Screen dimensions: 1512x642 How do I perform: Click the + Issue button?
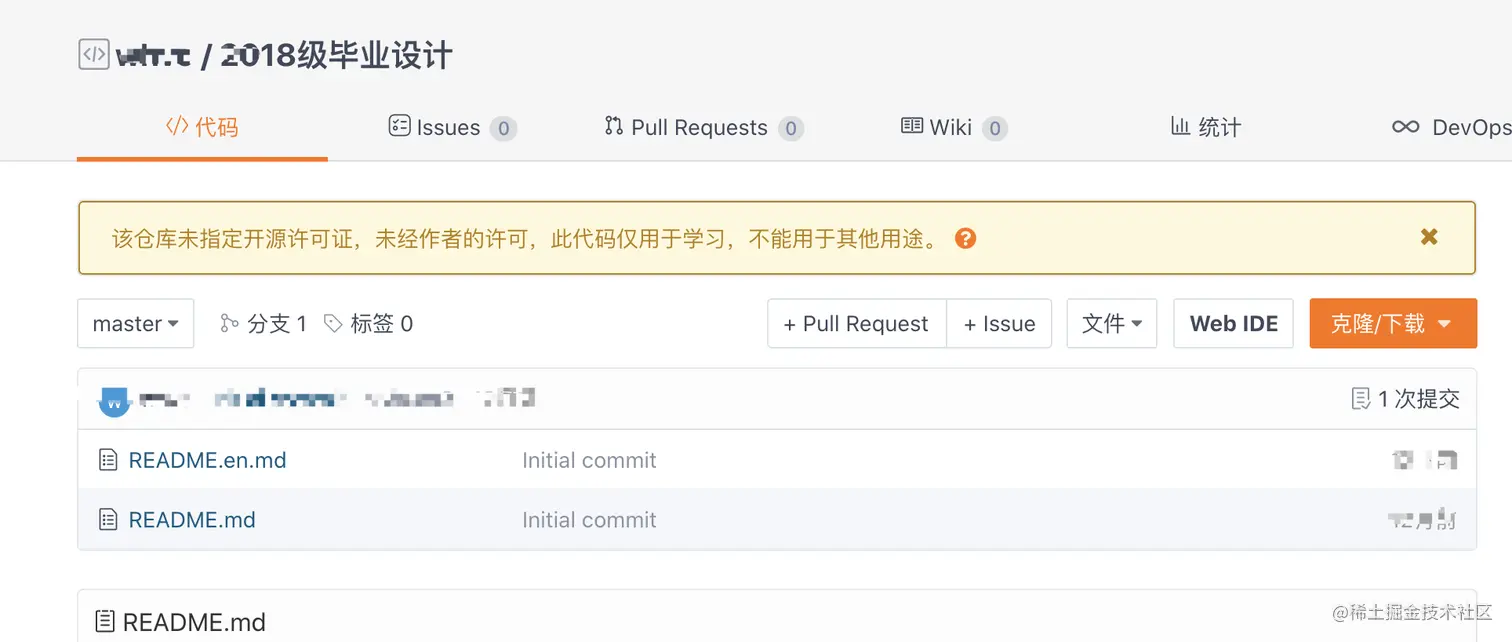pyautogui.click(x=999, y=324)
